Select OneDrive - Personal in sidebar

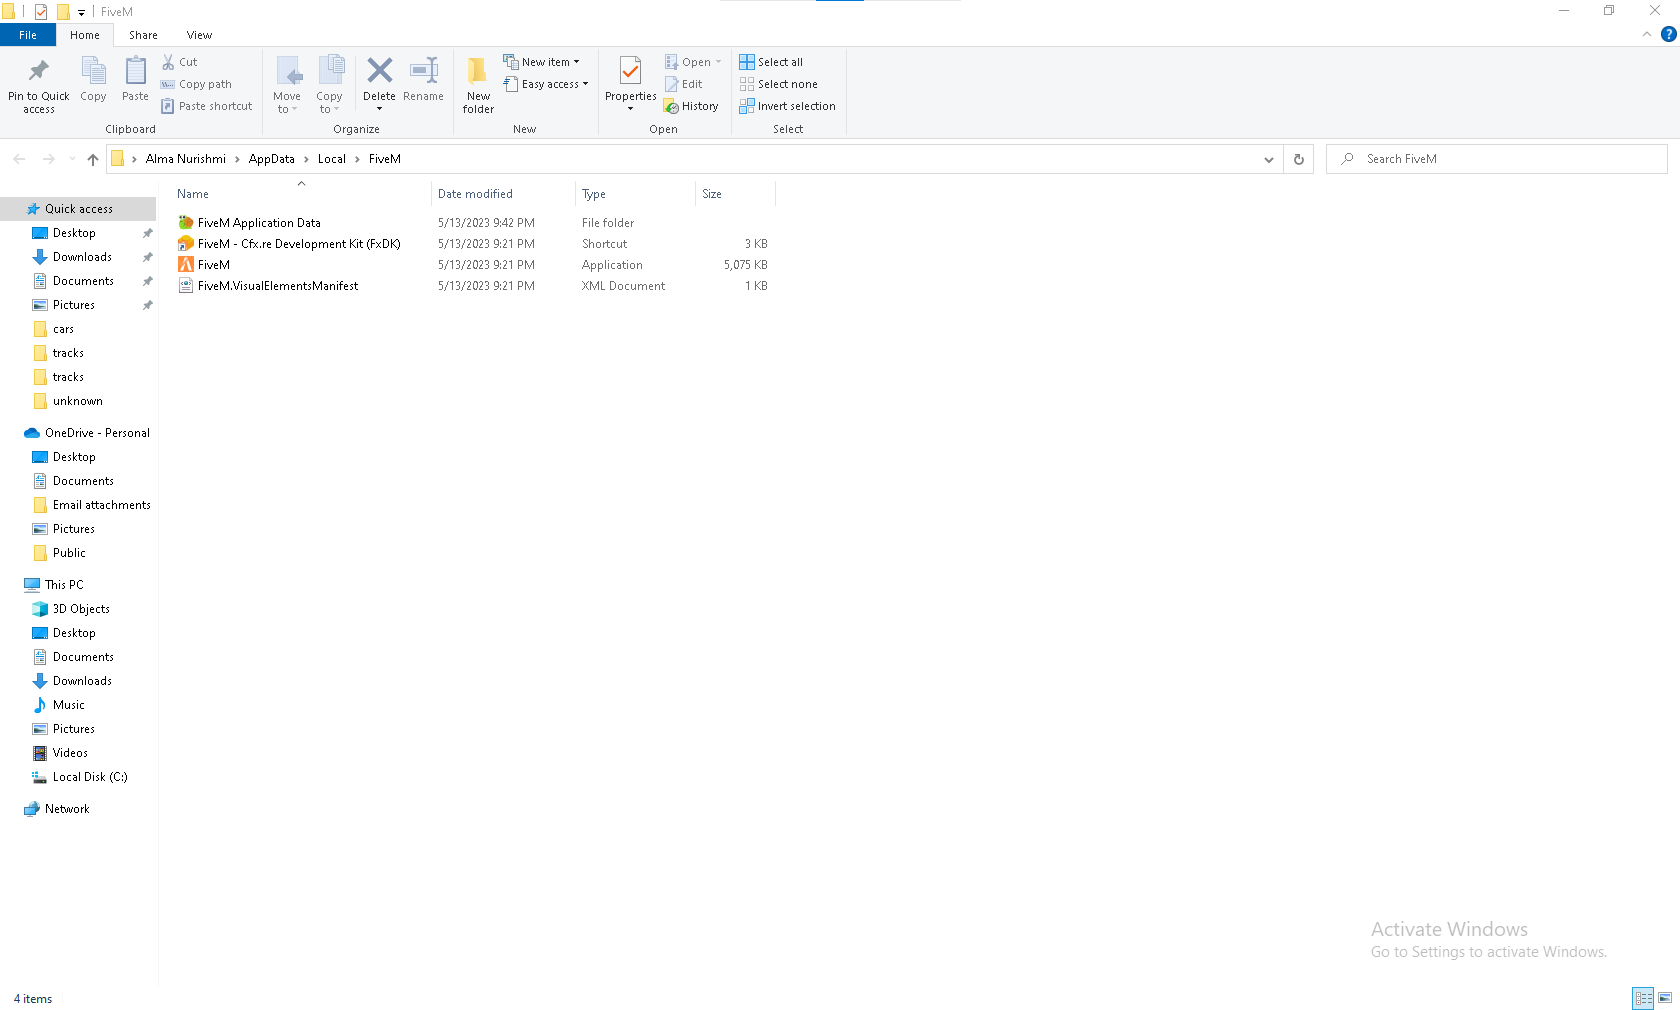click(x=97, y=433)
